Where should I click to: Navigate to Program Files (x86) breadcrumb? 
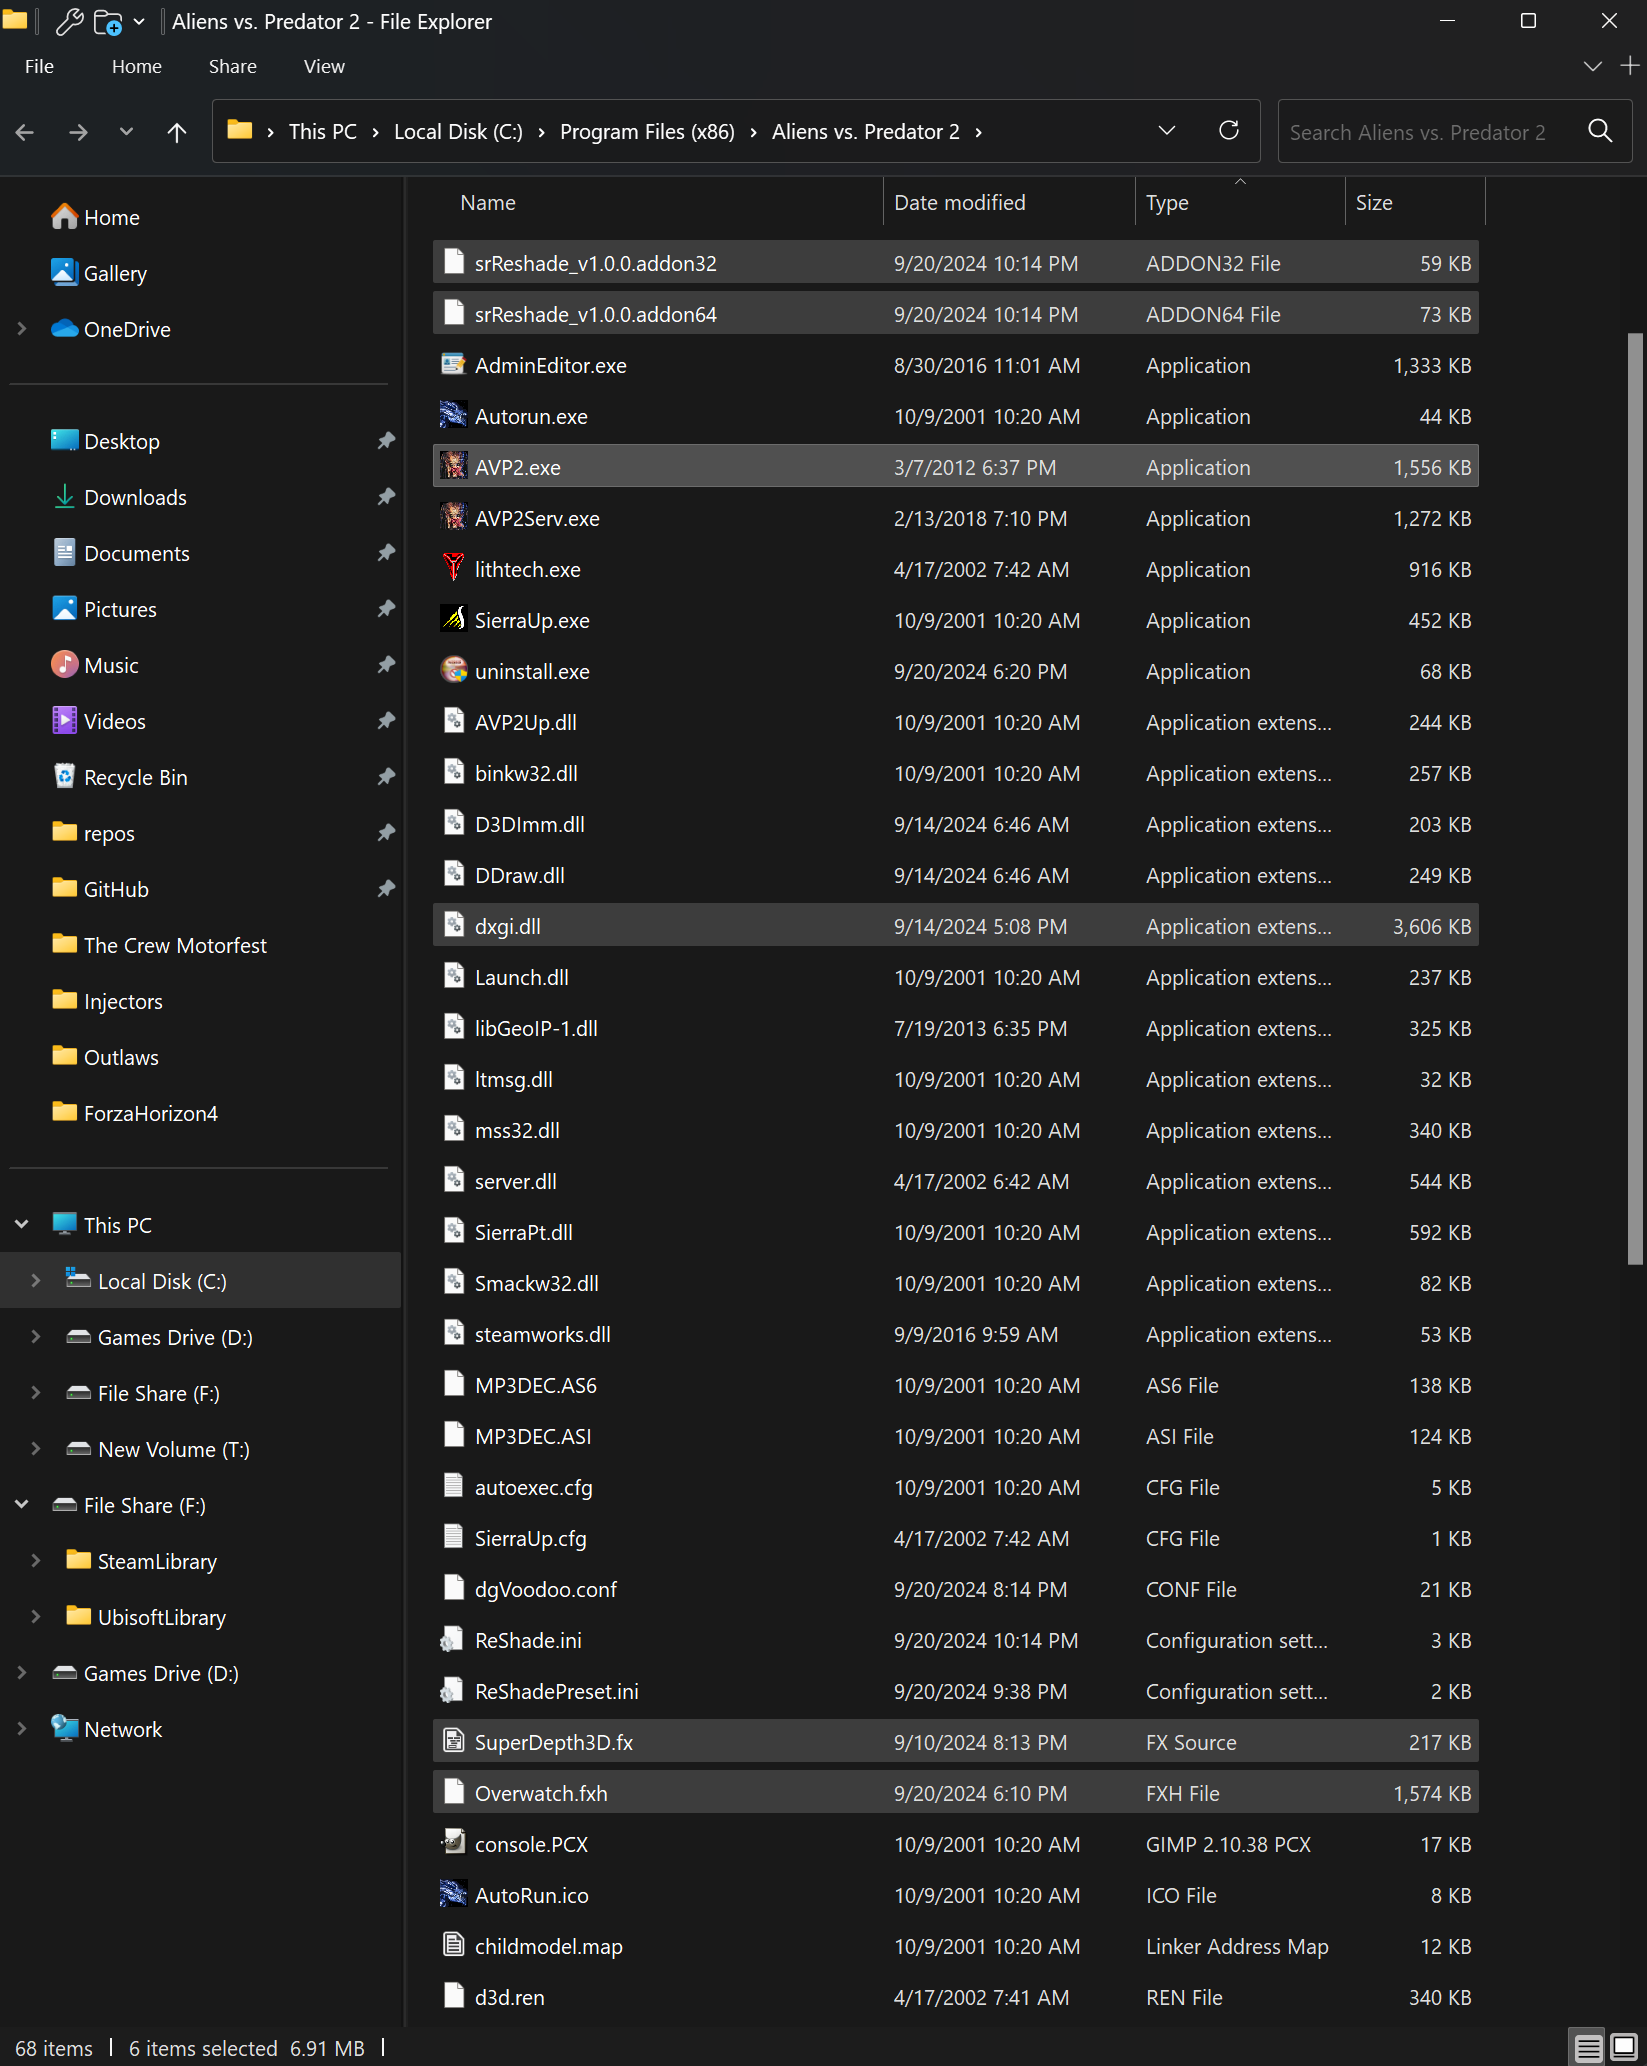(647, 132)
